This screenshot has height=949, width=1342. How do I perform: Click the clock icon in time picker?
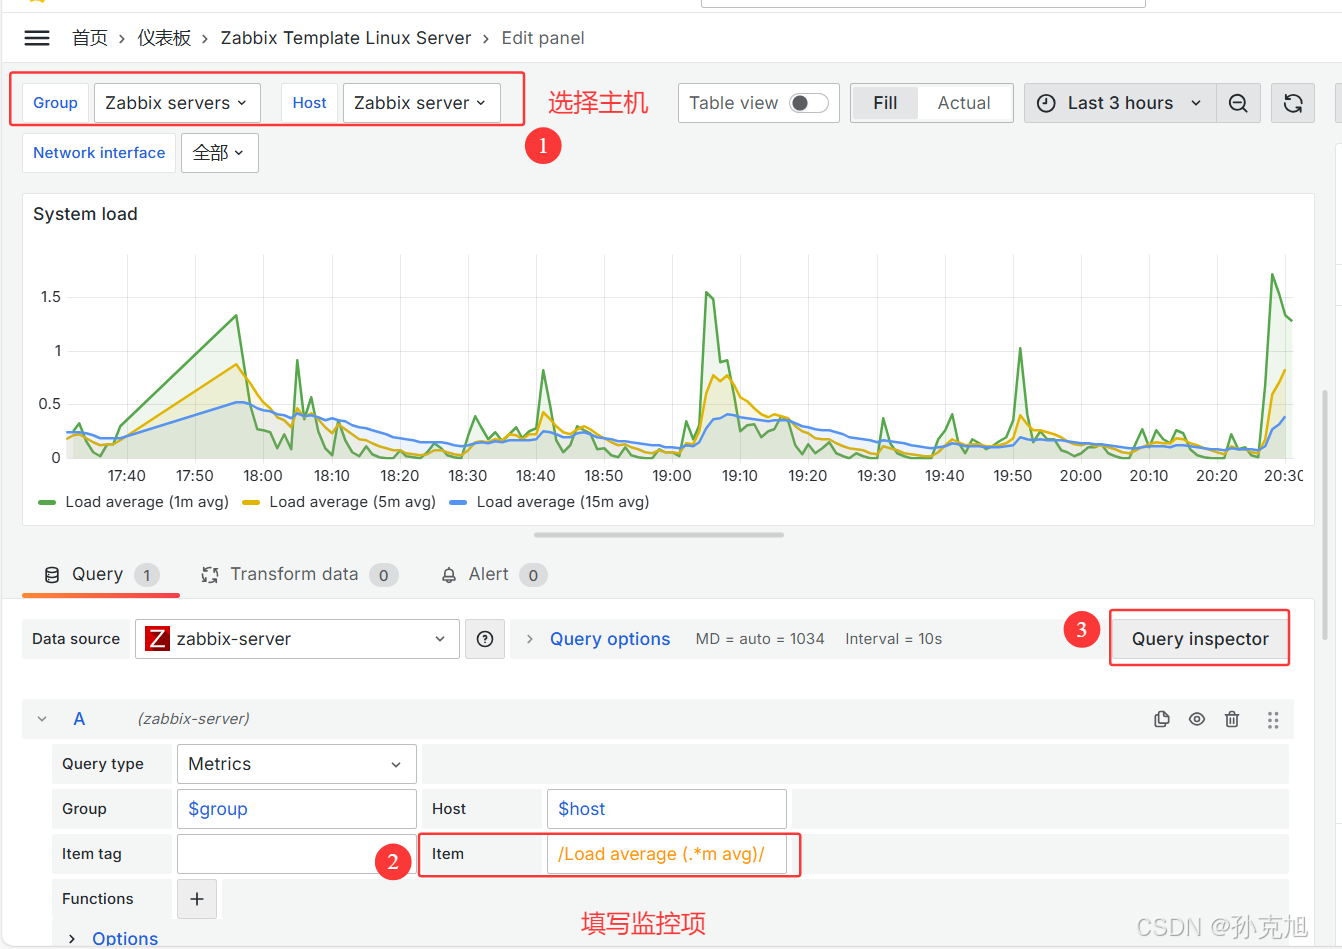point(1046,103)
